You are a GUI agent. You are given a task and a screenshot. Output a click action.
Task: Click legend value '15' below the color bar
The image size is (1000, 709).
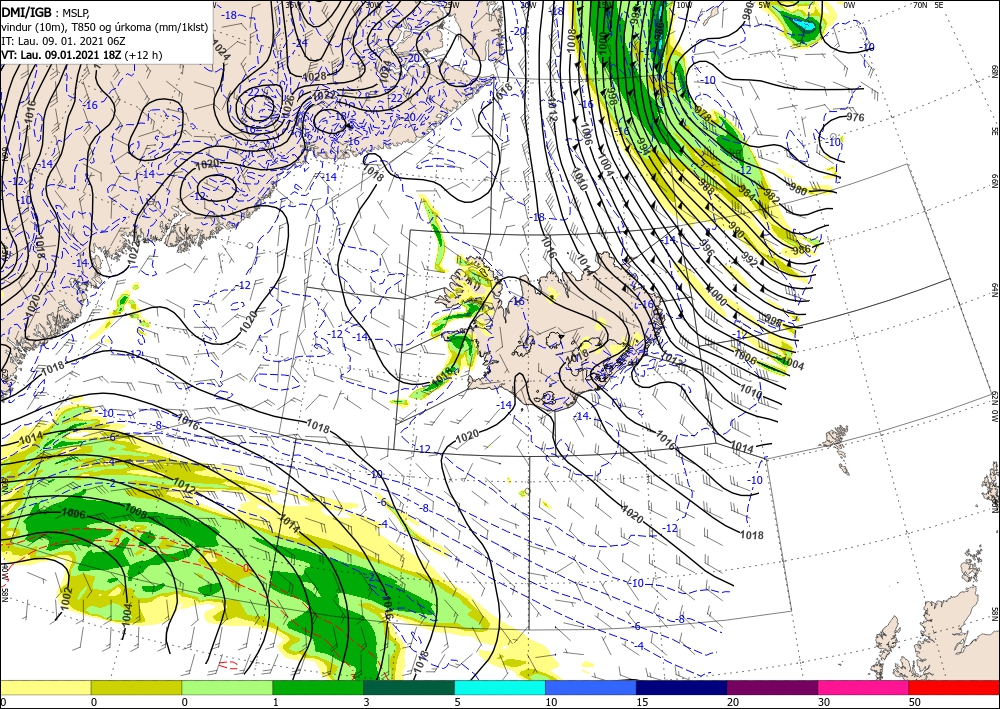tap(642, 702)
